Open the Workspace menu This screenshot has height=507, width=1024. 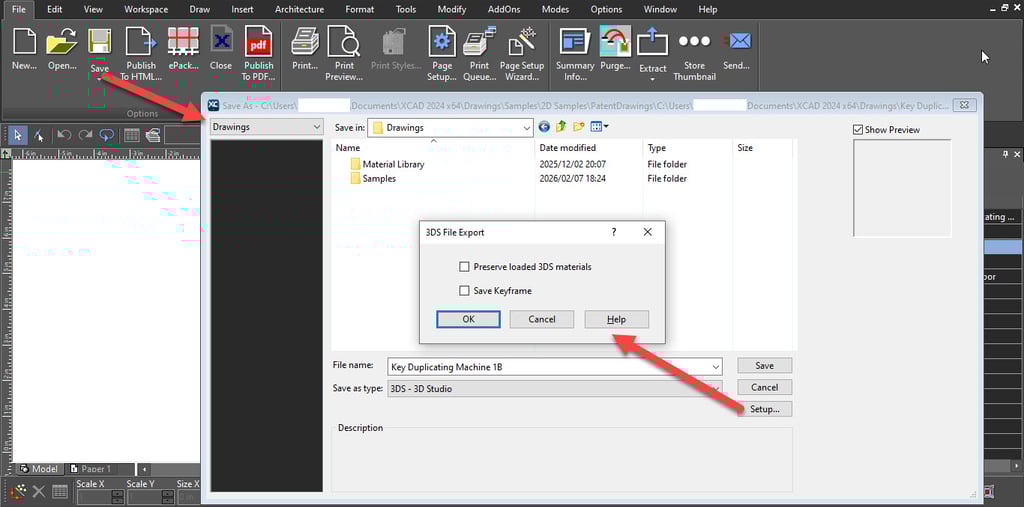tap(146, 9)
